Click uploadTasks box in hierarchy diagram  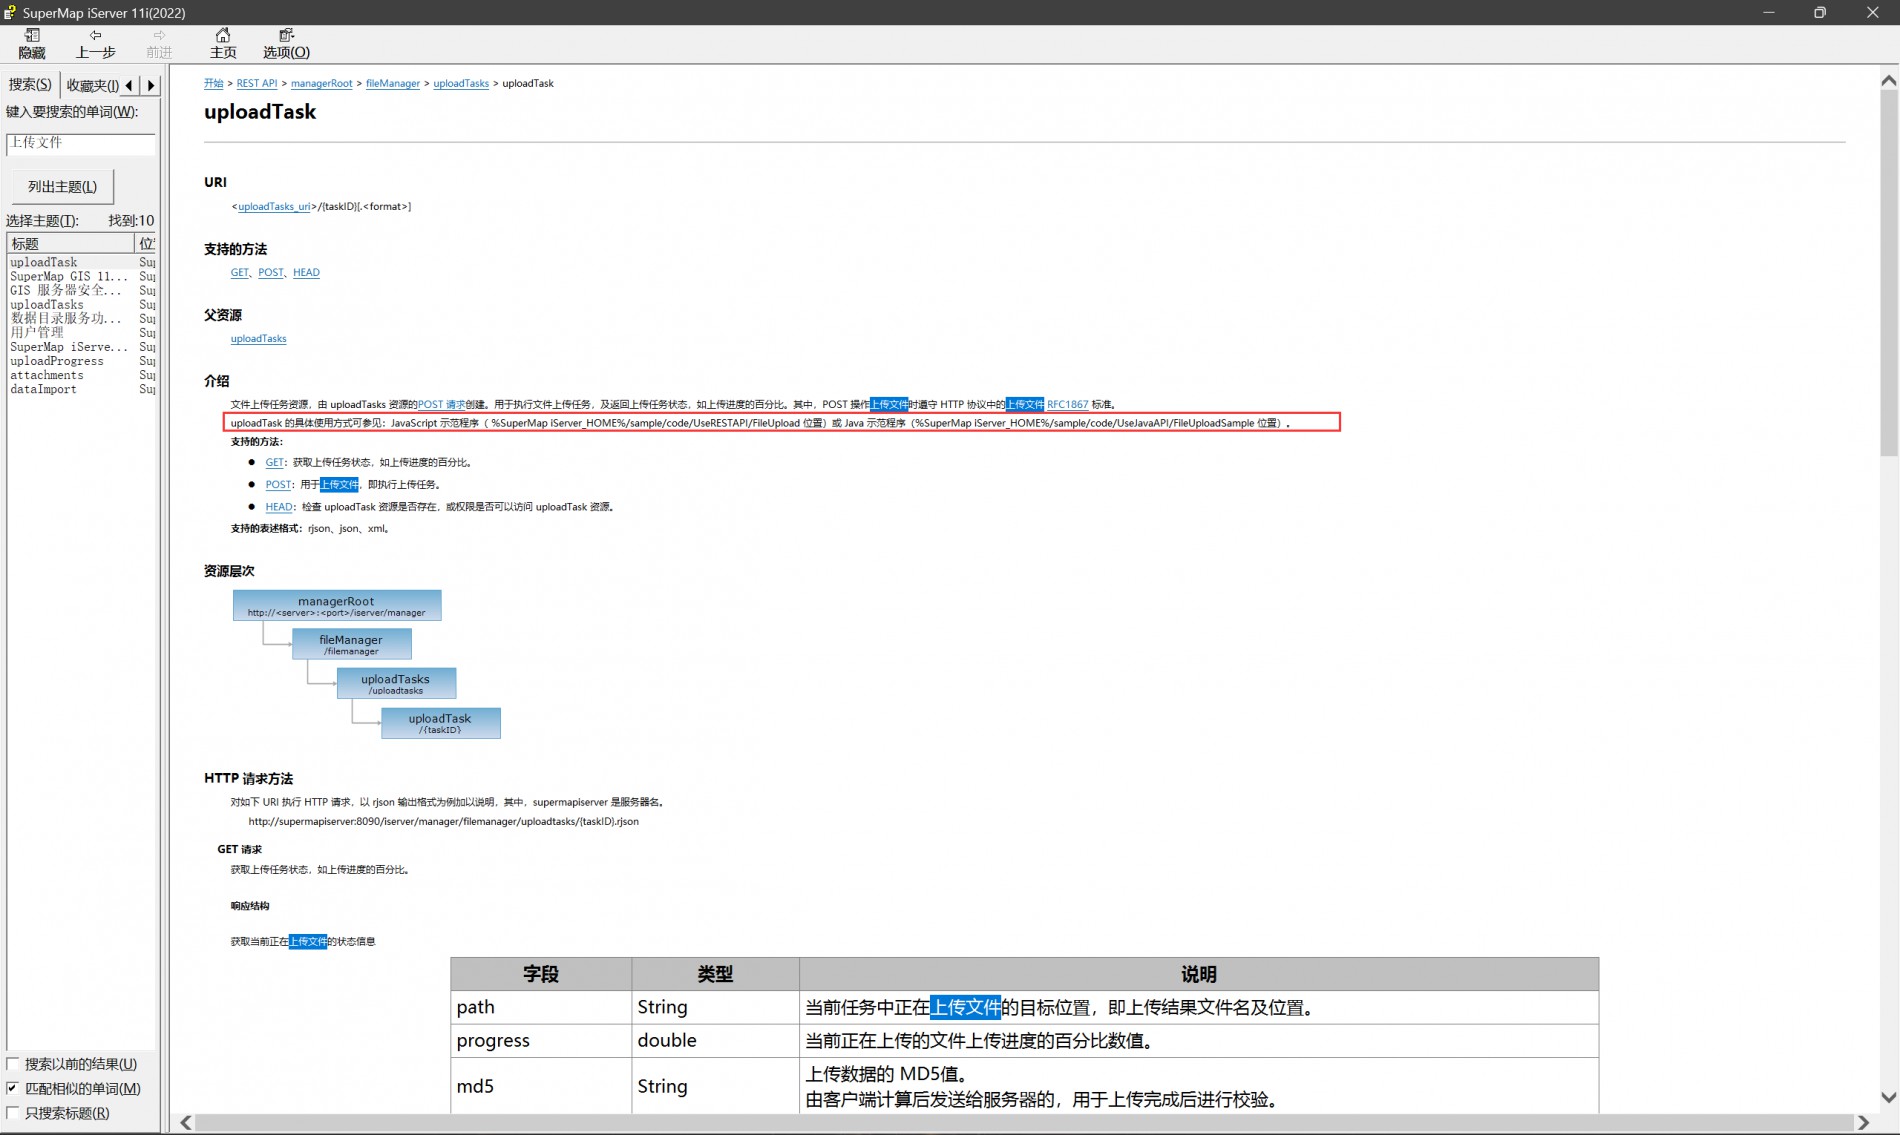pyautogui.click(x=396, y=683)
